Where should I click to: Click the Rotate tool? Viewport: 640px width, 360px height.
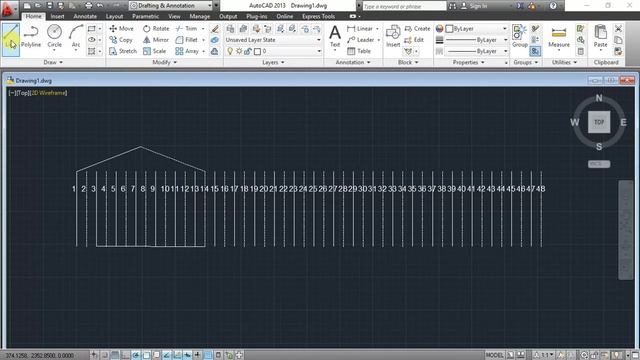[x=156, y=29]
